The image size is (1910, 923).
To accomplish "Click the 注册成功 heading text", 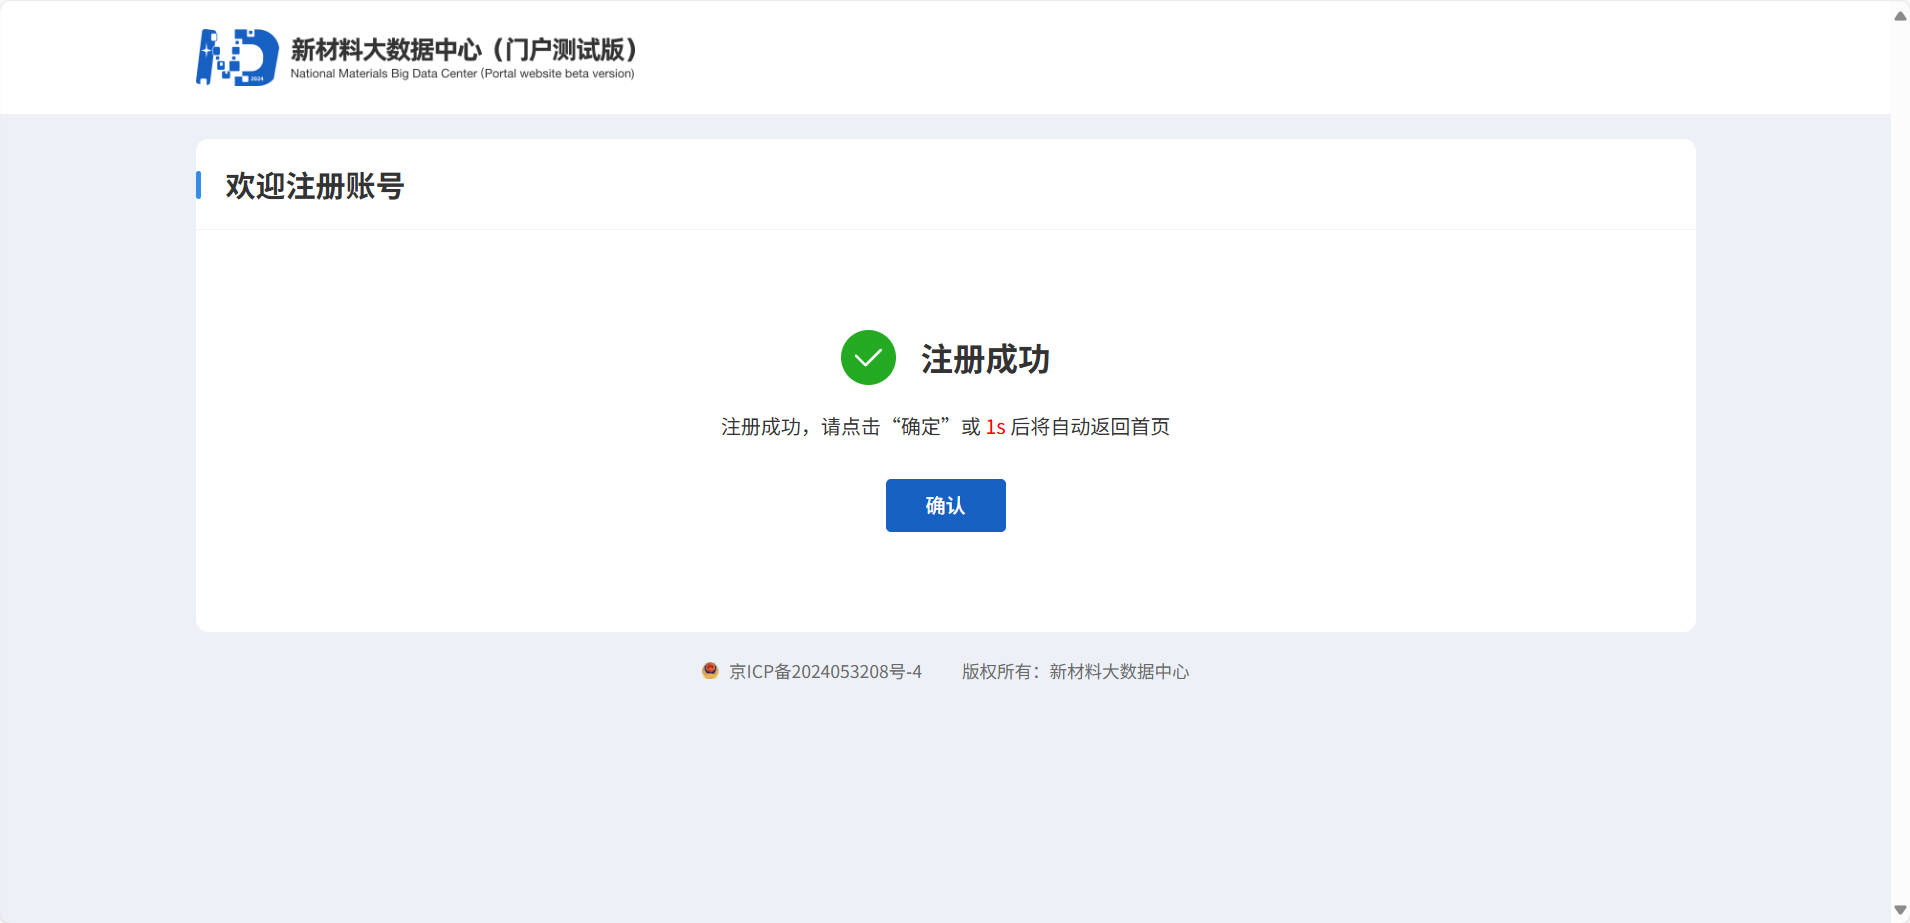I will pyautogui.click(x=985, y=359).
